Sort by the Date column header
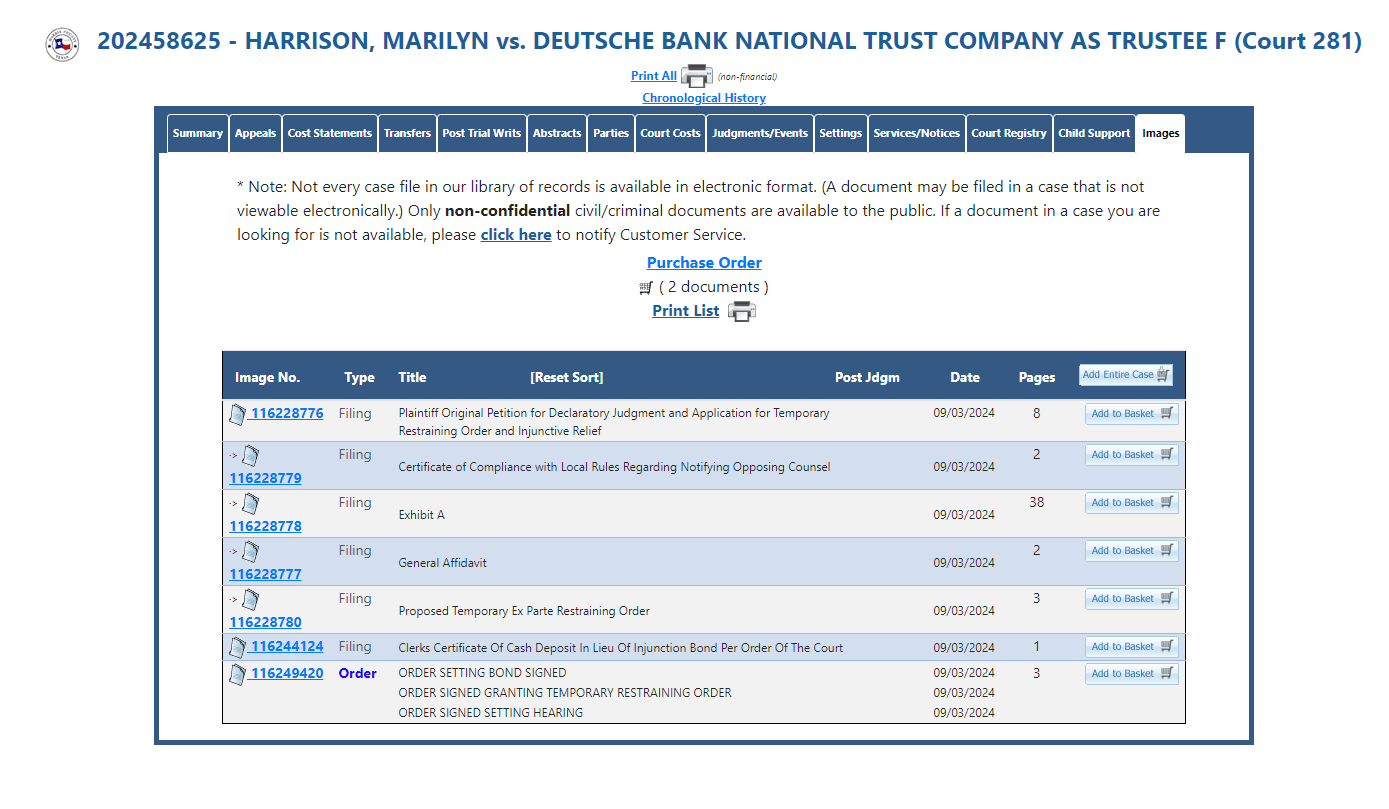Screen dimensions: 1389x809 point(965,377)
